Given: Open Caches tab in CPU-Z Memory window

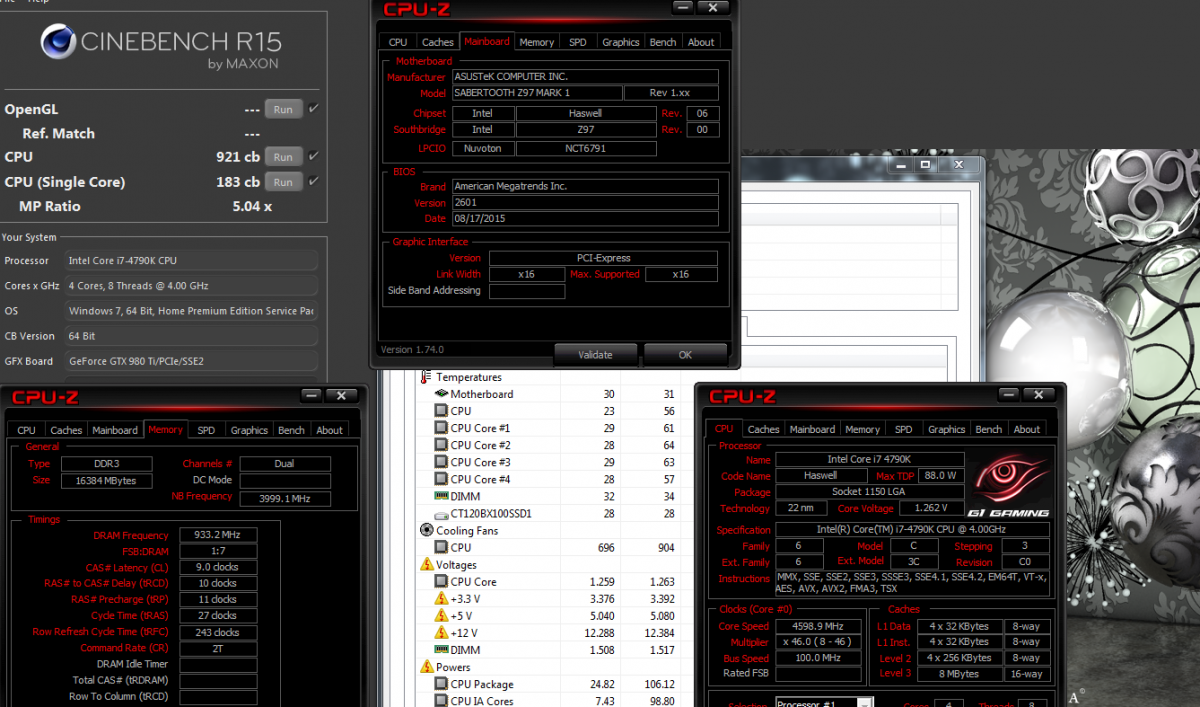Looking at the screenshot, I should (x=66, y=430).
